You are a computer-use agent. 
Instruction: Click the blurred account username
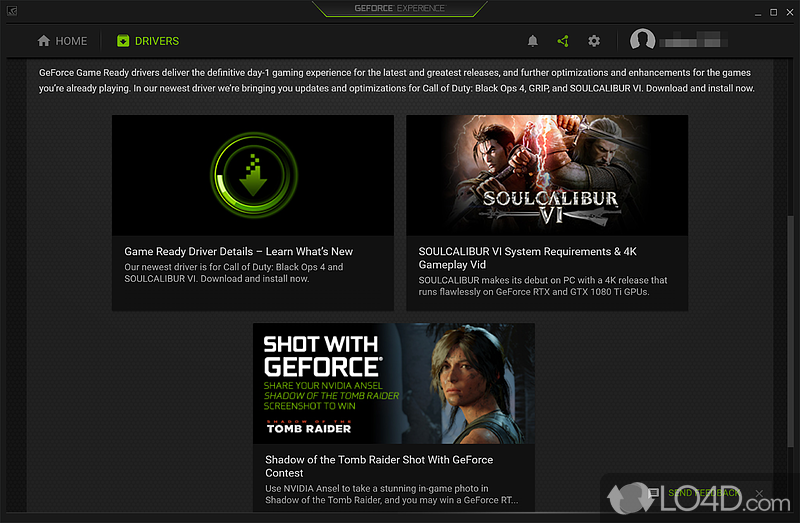[x=693, y=40]
